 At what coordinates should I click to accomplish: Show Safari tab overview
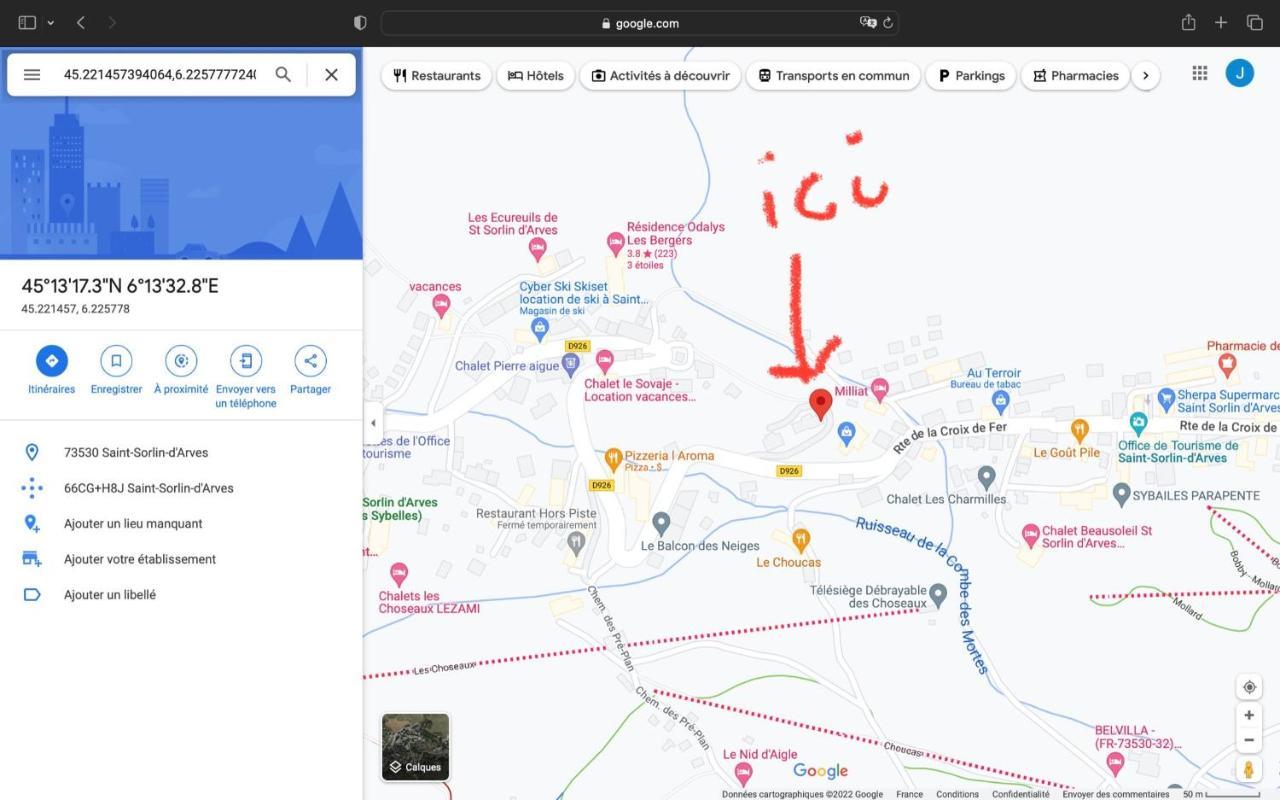[x=1254, y=22]
